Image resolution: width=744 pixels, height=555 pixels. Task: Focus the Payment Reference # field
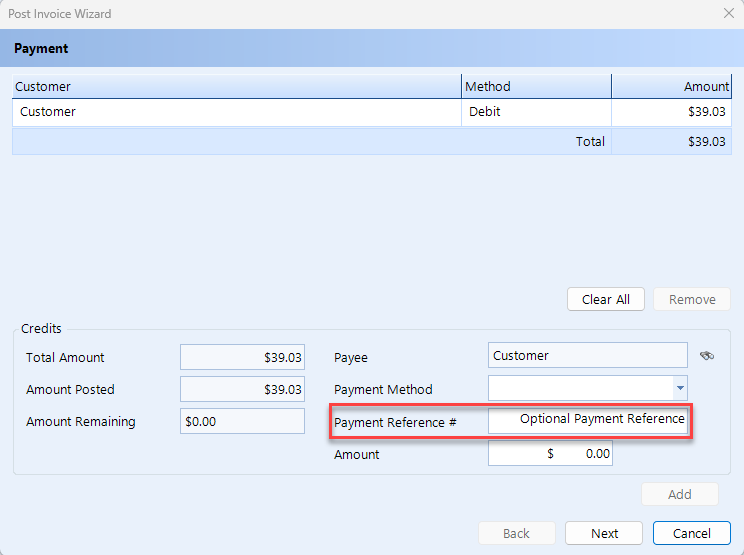[x=588, y=420]
